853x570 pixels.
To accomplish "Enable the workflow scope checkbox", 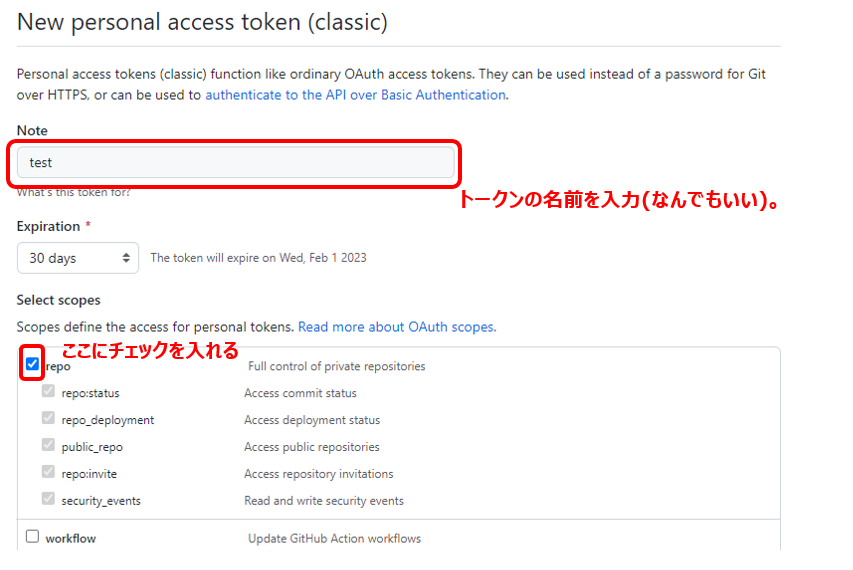I will (x=33, y=536).
